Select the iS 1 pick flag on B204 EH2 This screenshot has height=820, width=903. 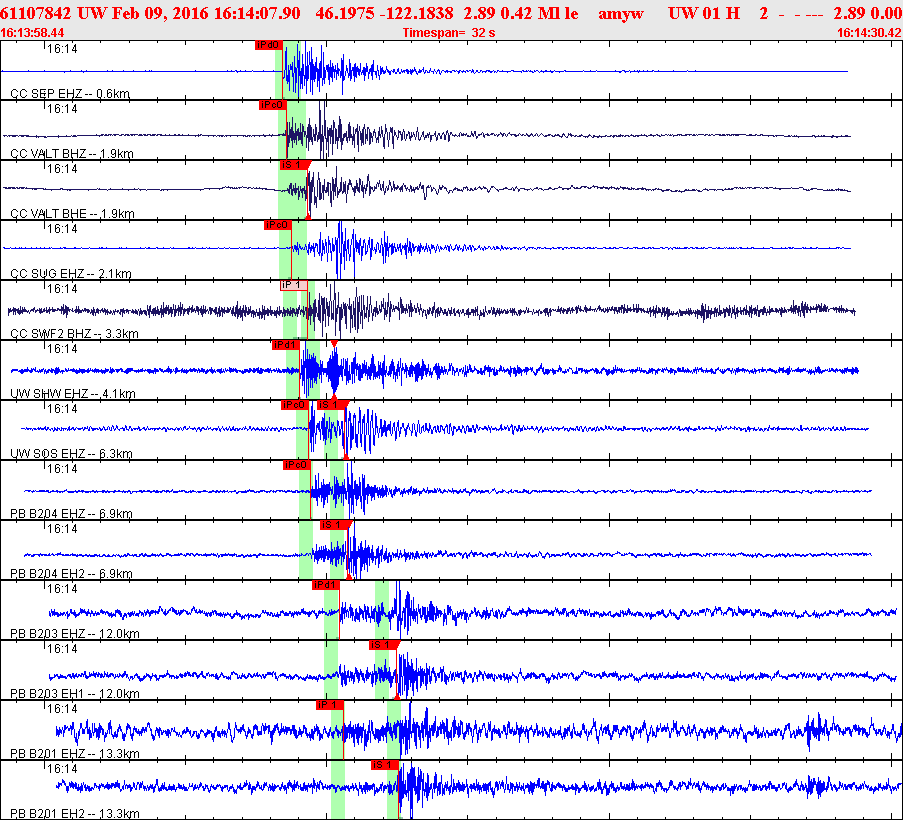pyautogui.click(x=336, y=525)
